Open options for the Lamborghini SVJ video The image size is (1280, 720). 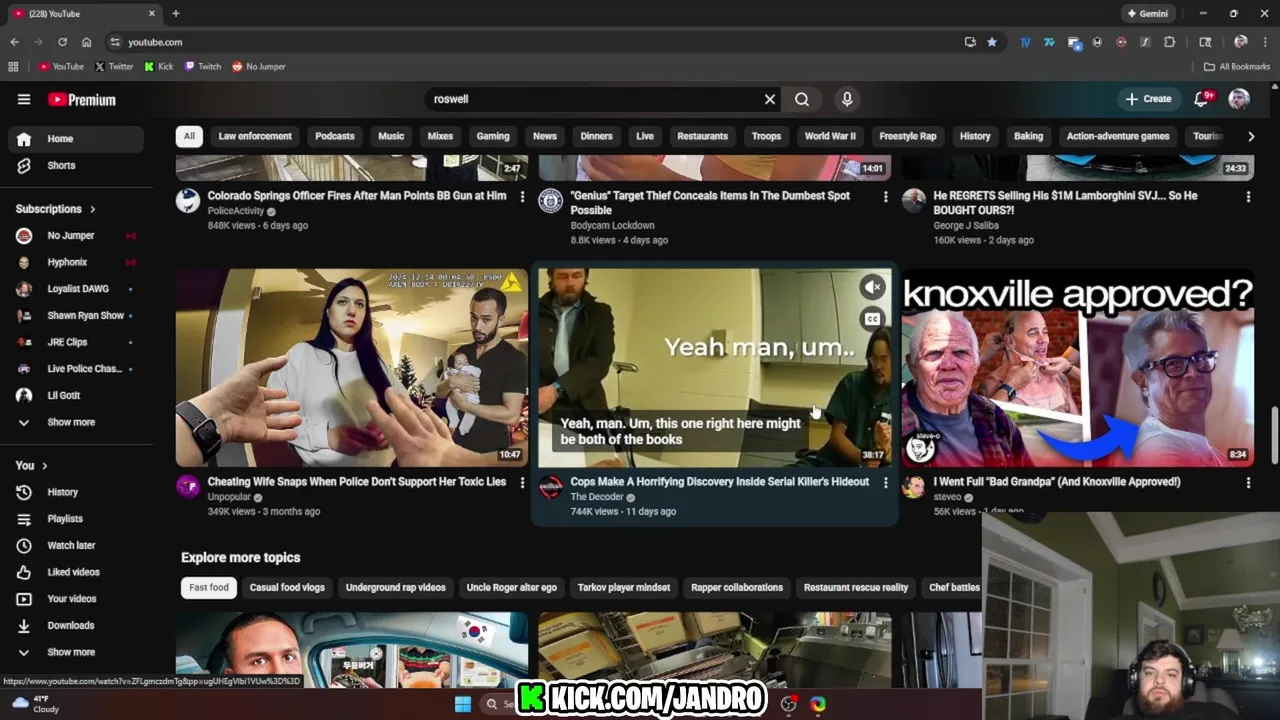tap(1248, 197)
